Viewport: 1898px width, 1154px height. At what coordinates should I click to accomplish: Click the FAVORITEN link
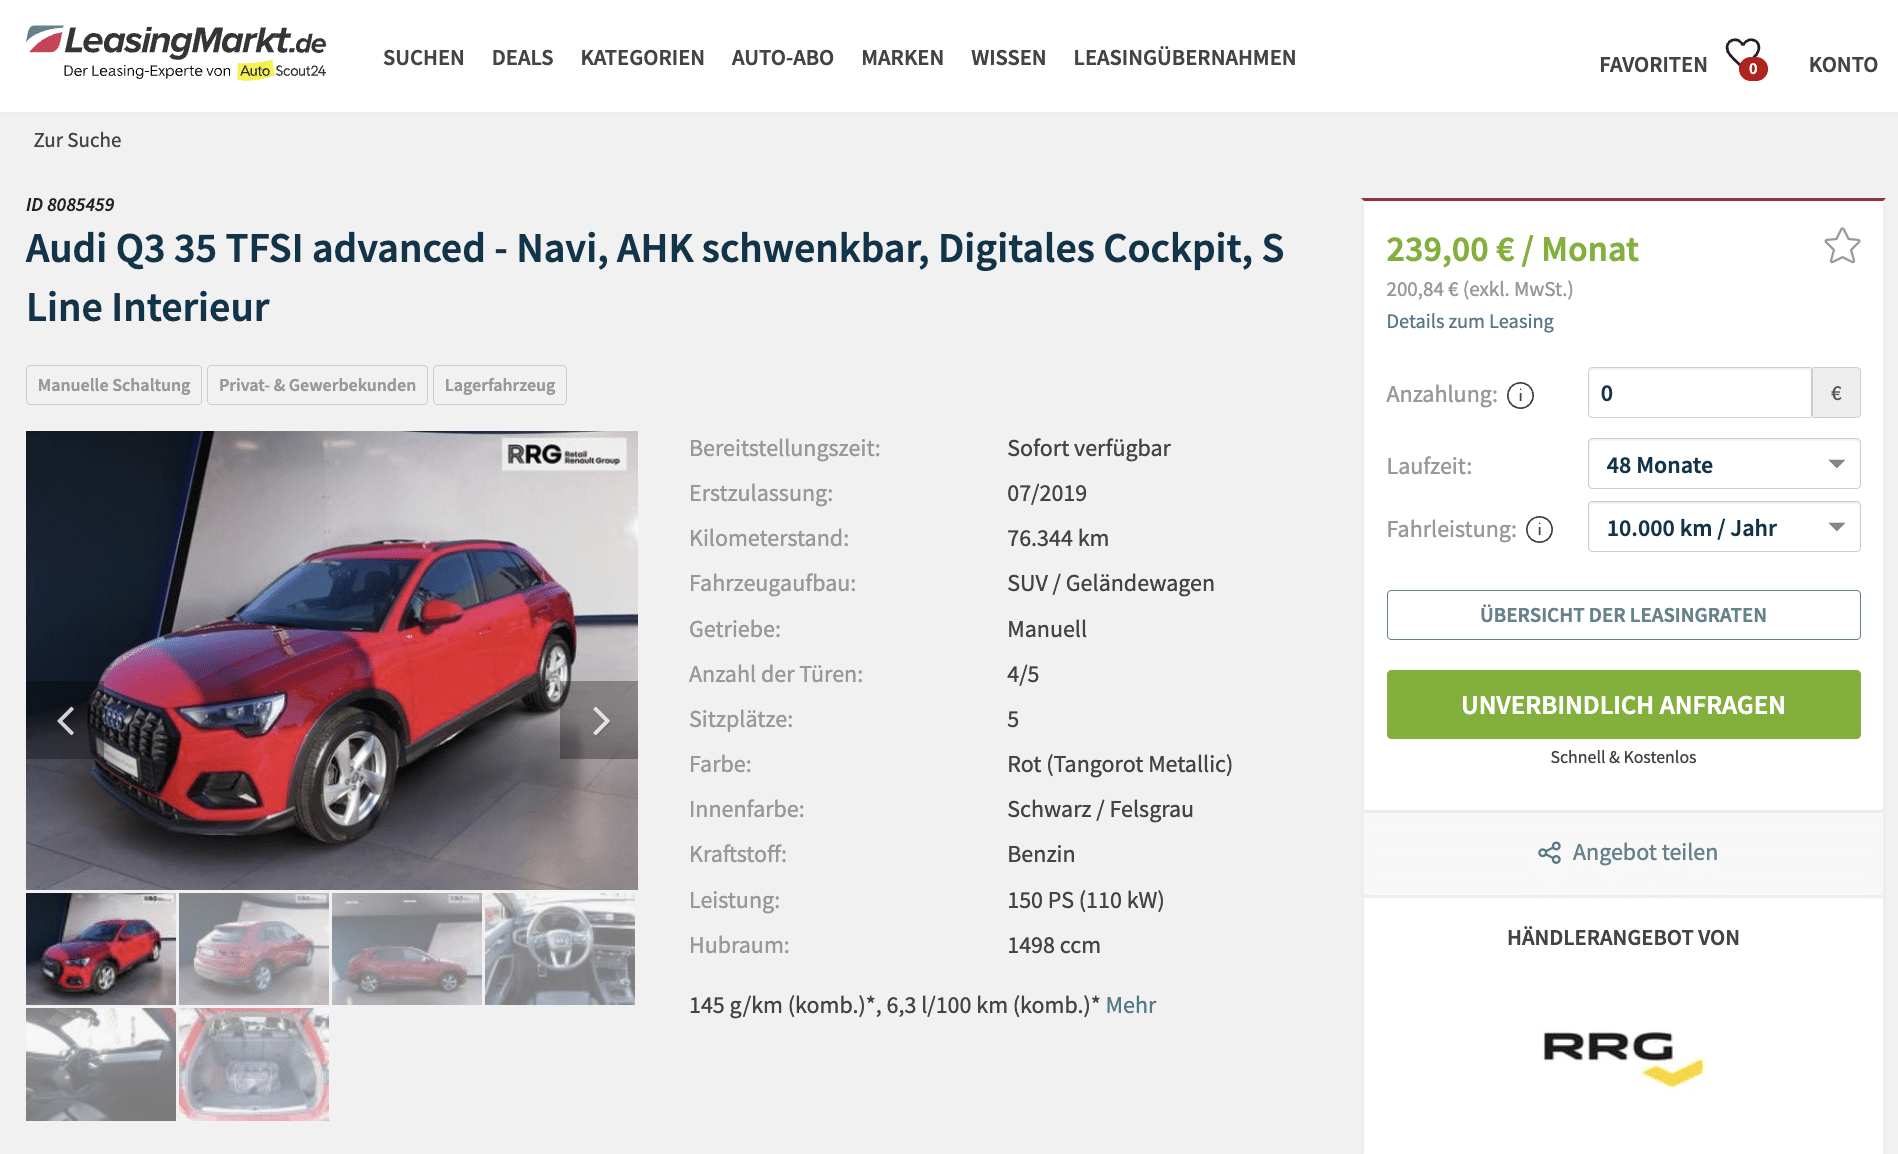(1653, 65)
